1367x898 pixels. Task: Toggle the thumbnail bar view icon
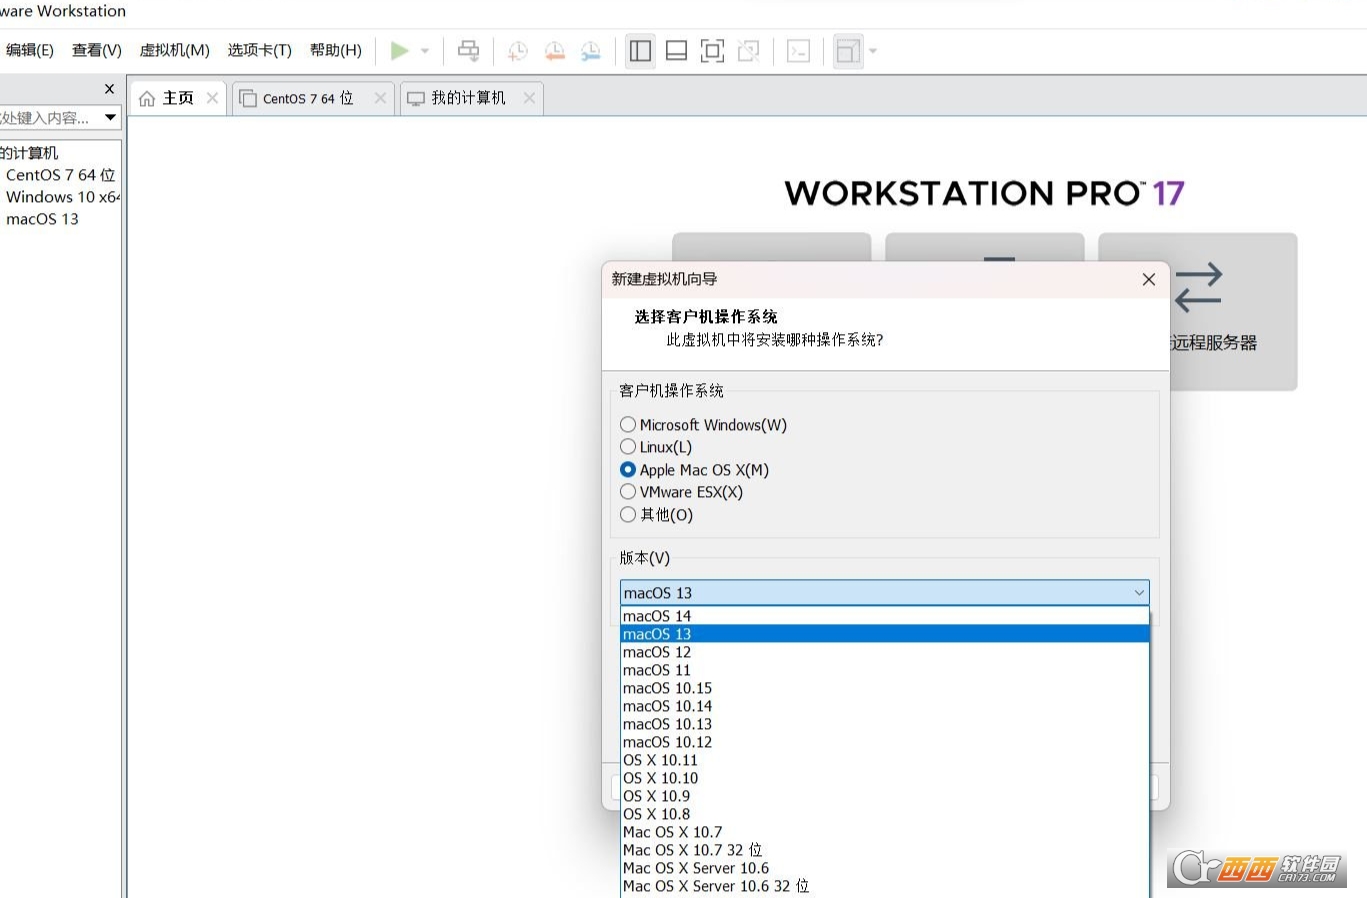[676, 51]
